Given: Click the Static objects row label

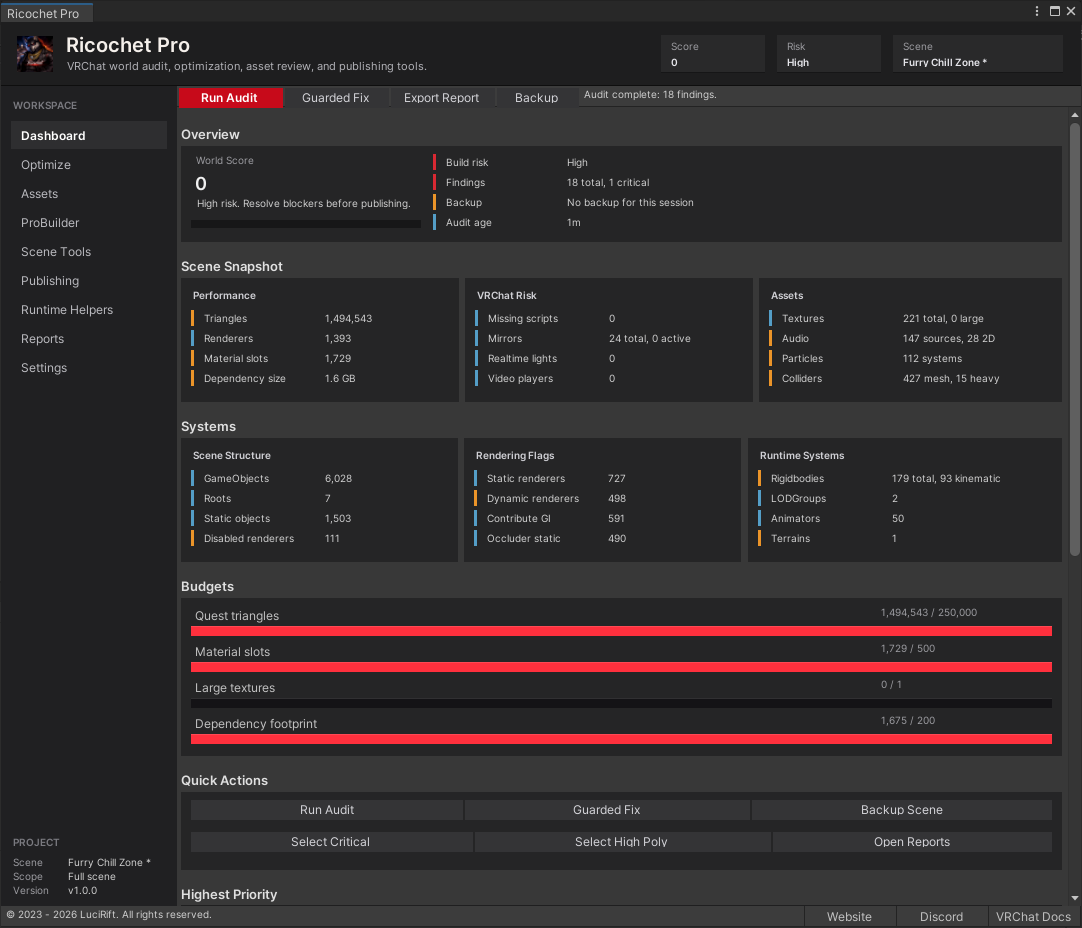Looking at the screenshot, I should click(x=237, y=518).
